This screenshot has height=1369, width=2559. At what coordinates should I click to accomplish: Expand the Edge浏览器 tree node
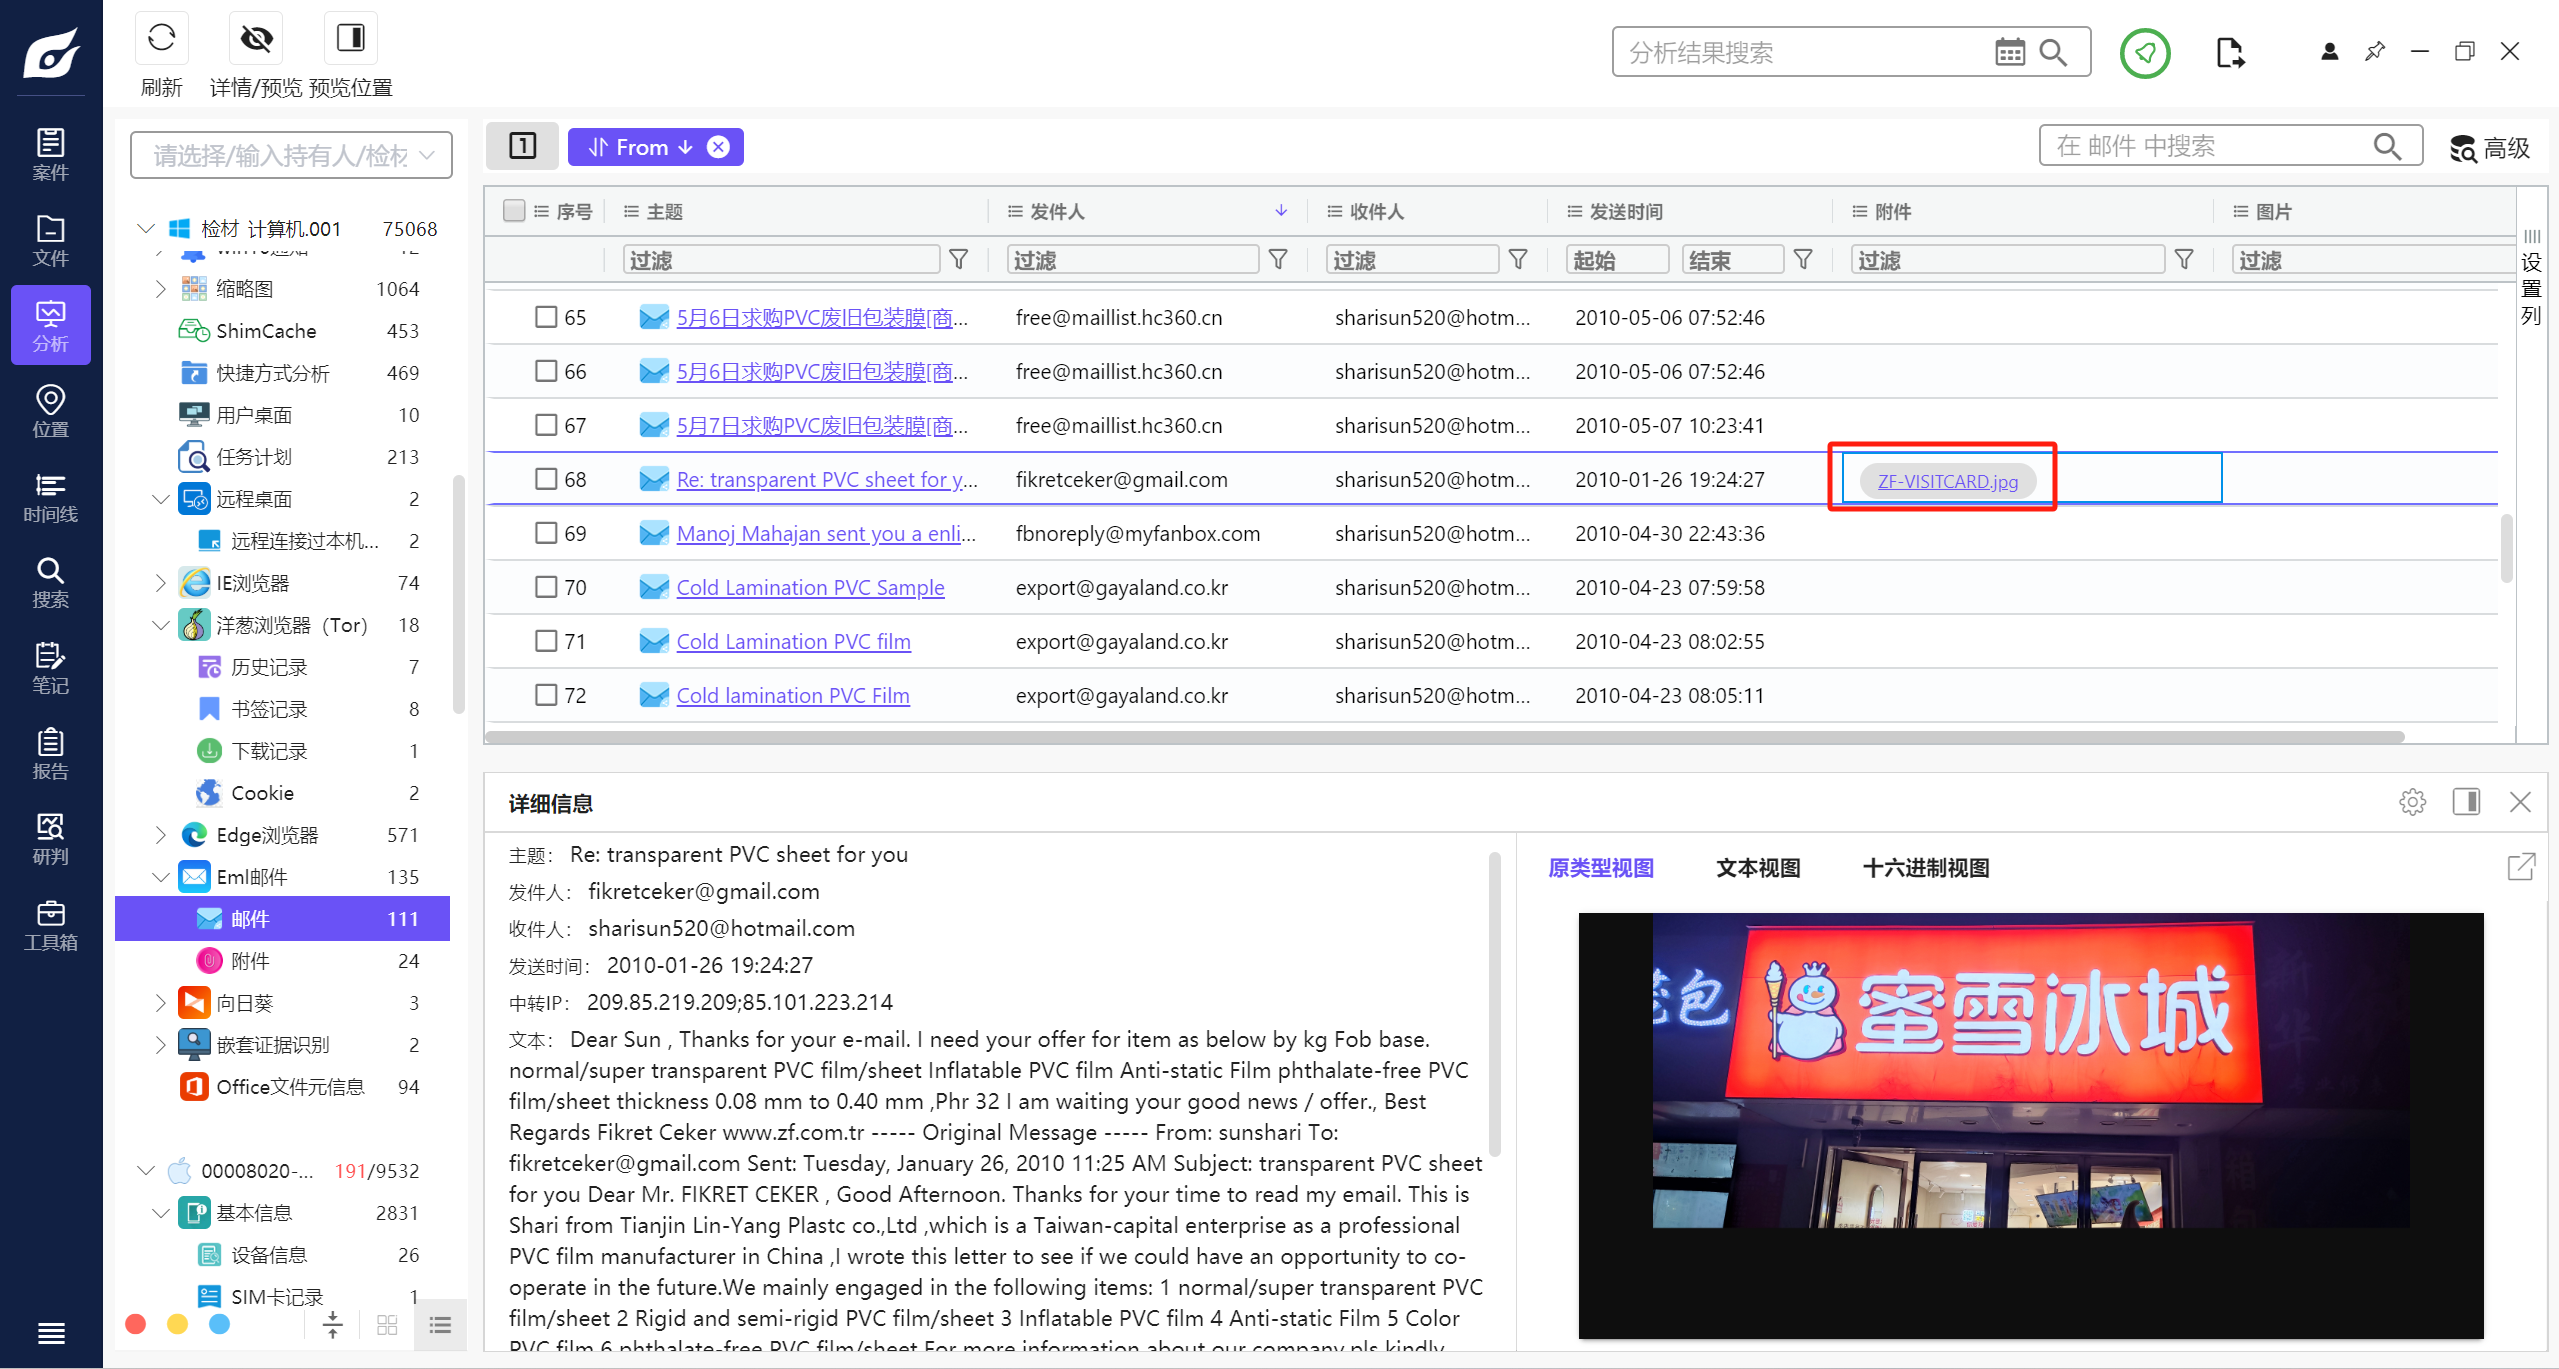pyautogui.click(x=160, y=834)
